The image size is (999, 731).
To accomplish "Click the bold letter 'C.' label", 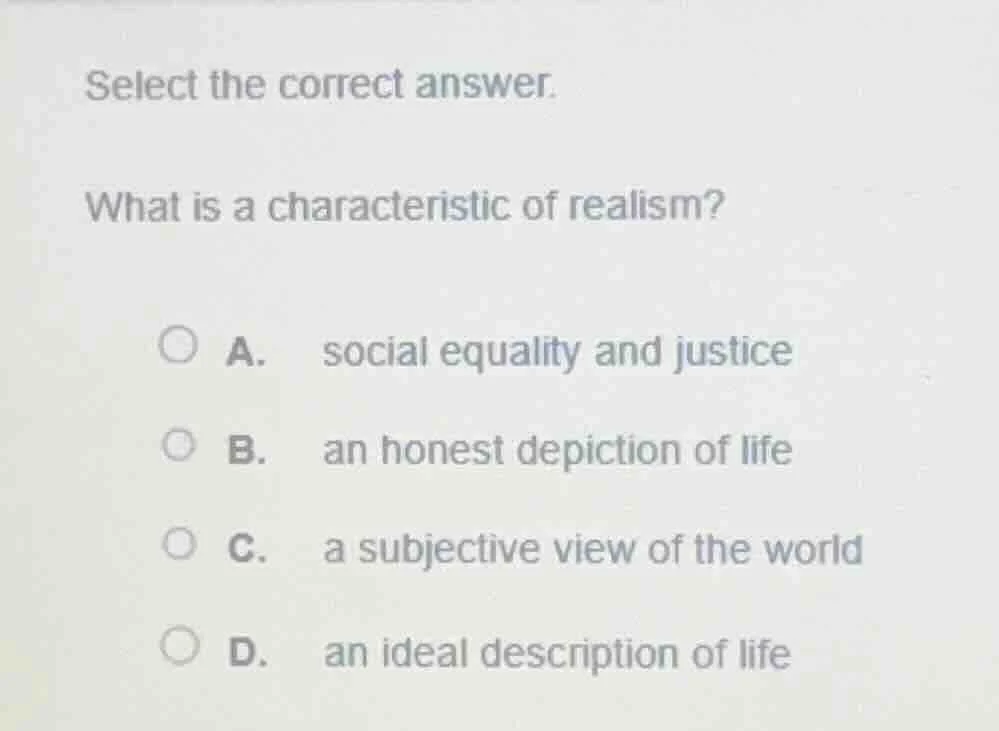I will pos(248,548).
